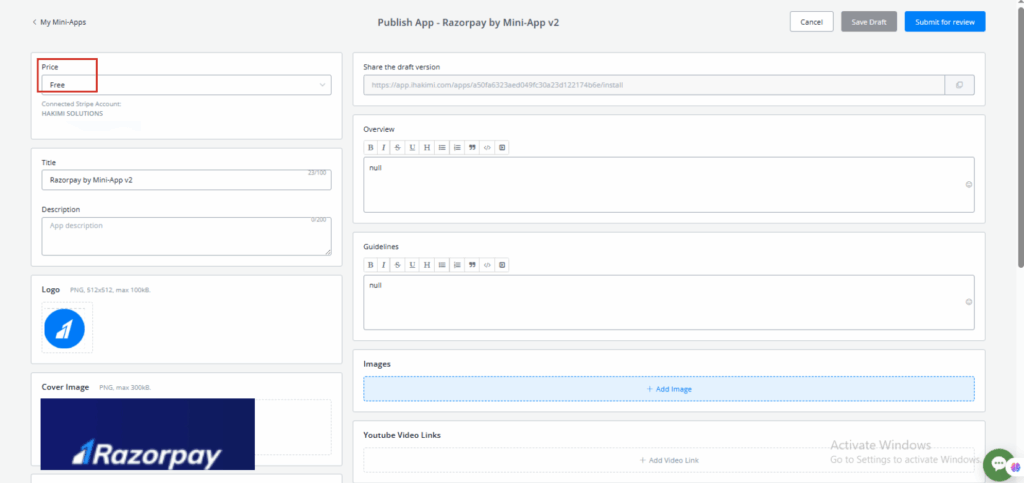Insert bullet list in Overview toolbar
The width and height of the screenshot is (1024, 483).
[x=442, y=147]
